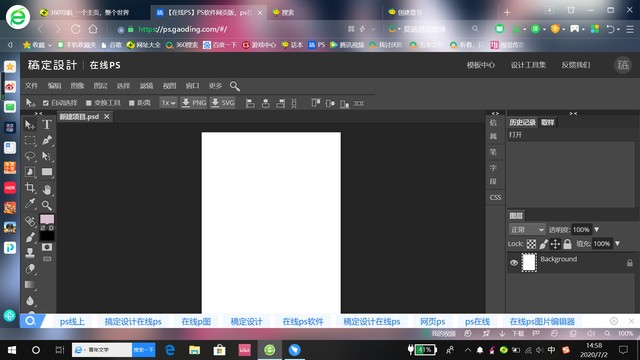Select the Clone Stamp tool
This screenshot has width=640, height=360.
pos(30,253)
